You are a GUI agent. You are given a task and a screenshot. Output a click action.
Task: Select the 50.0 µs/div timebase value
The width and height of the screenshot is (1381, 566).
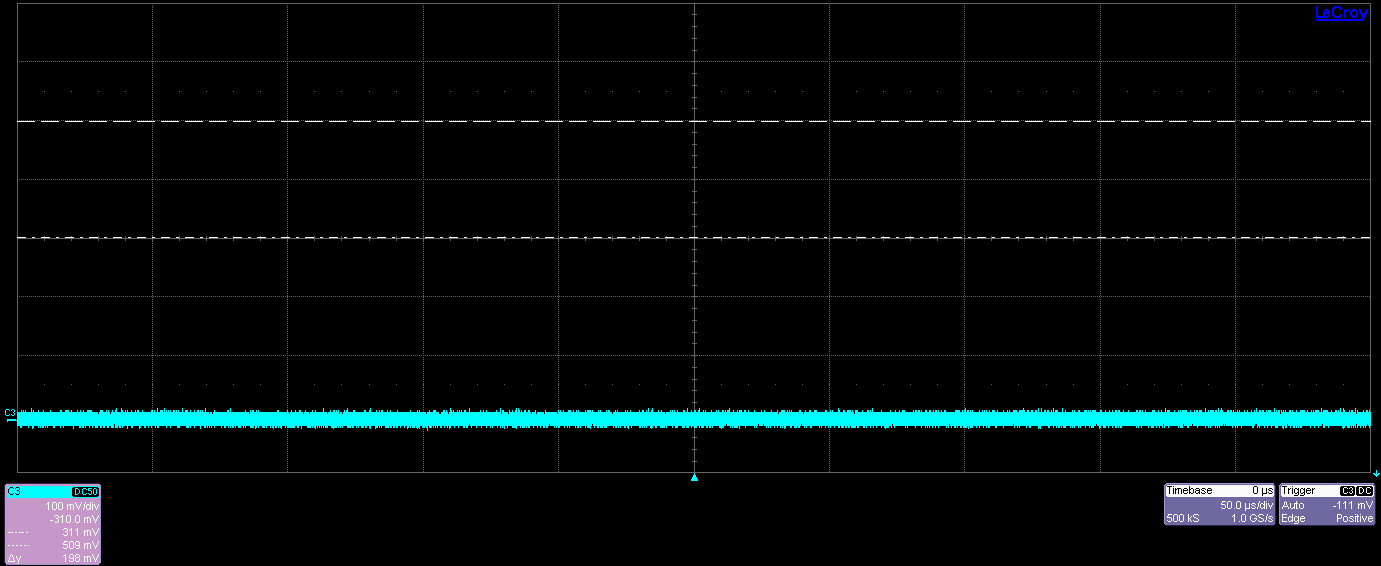pos(1245,506)
